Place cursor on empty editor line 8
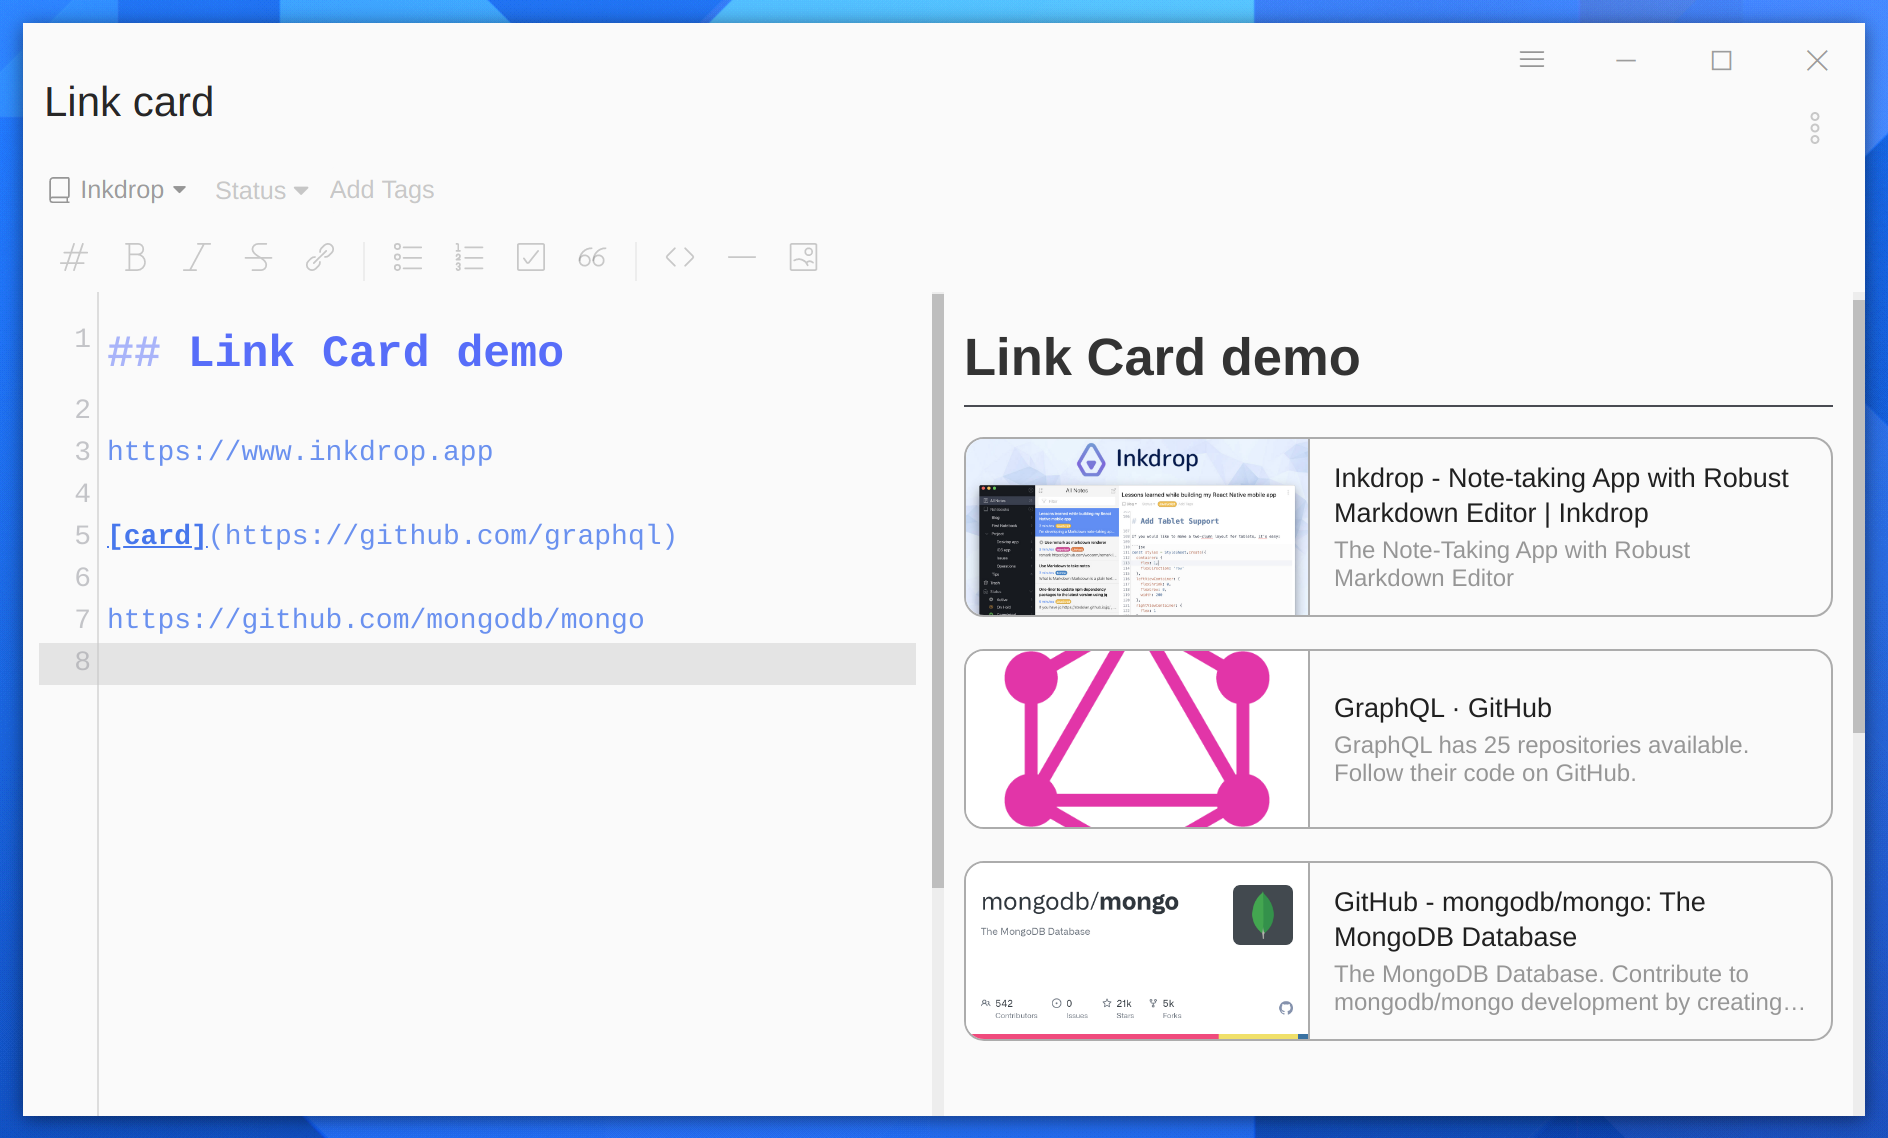1888x1138 pixels. tap(506, 663)
